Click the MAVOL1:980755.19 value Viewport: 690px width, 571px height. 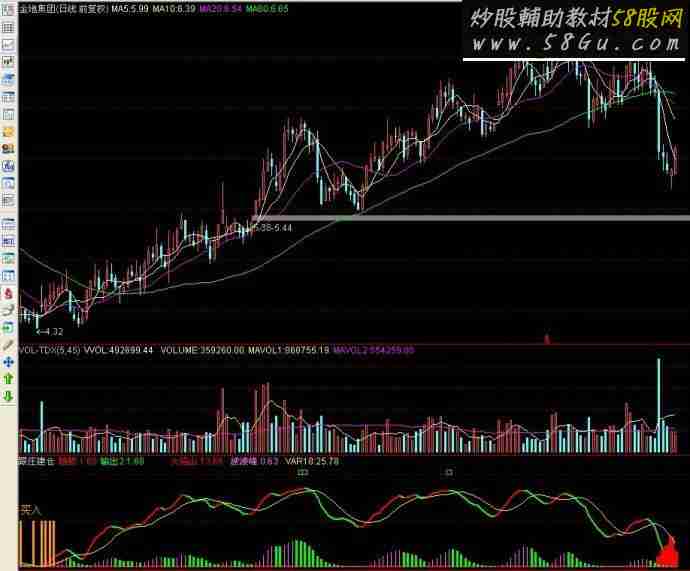(x=289, y=350)
